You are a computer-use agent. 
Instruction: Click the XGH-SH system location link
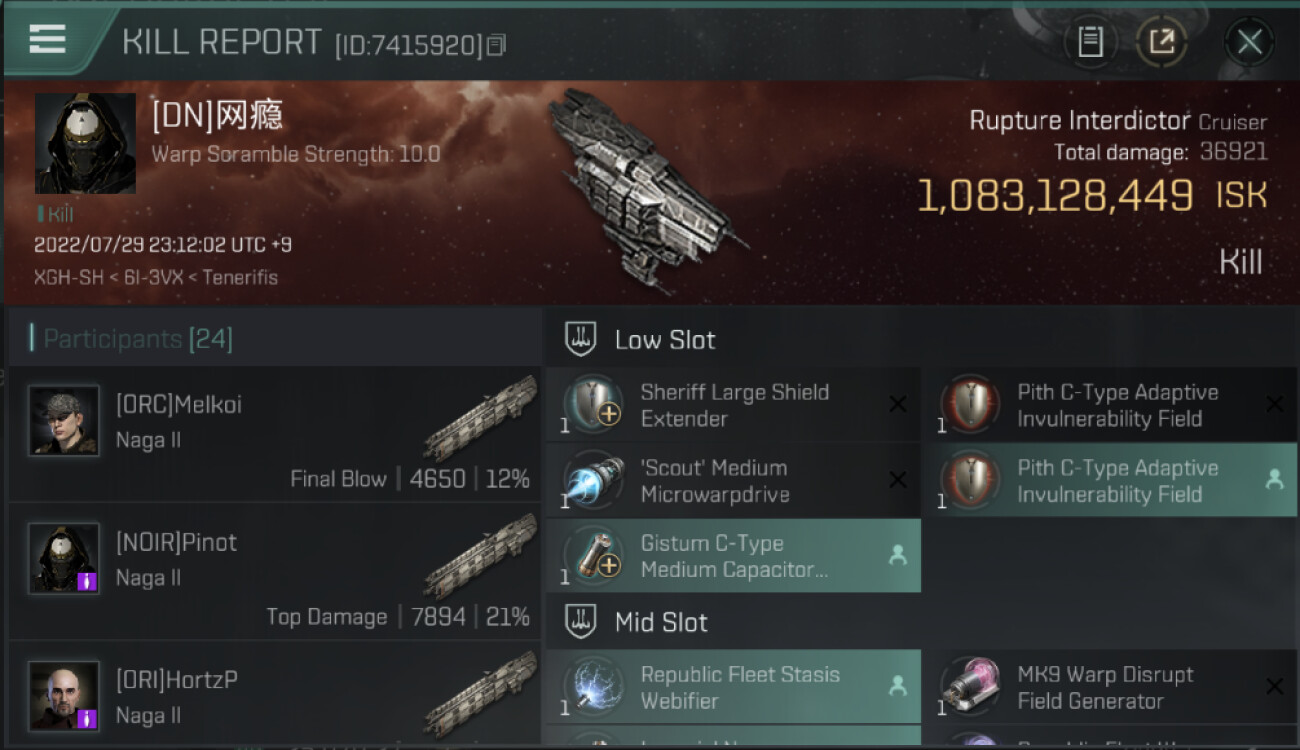69,277
